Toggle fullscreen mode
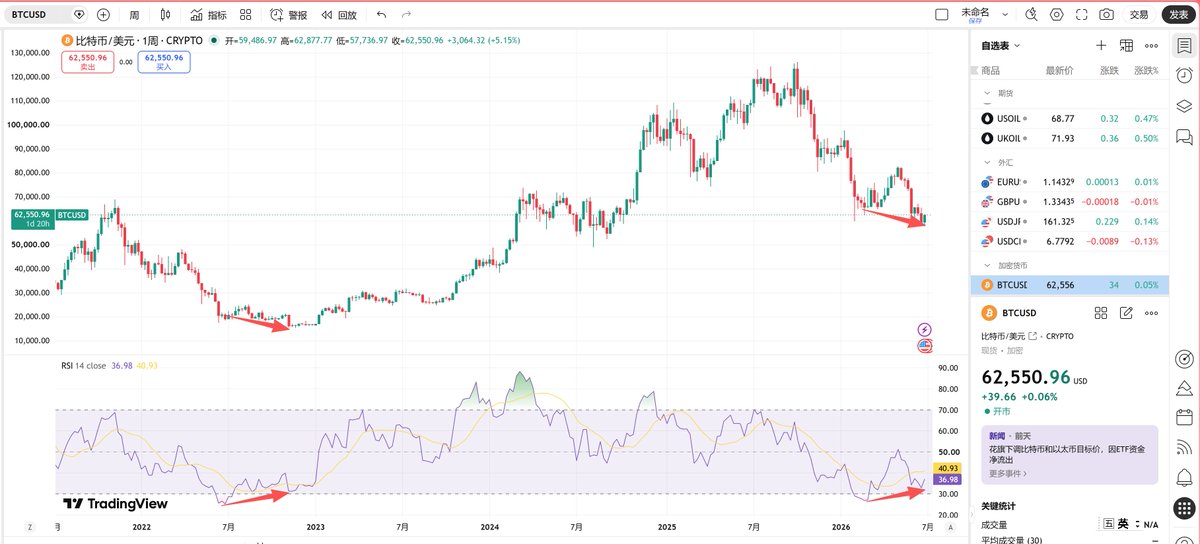The image size is (1200, 544). click(1081, 15)
